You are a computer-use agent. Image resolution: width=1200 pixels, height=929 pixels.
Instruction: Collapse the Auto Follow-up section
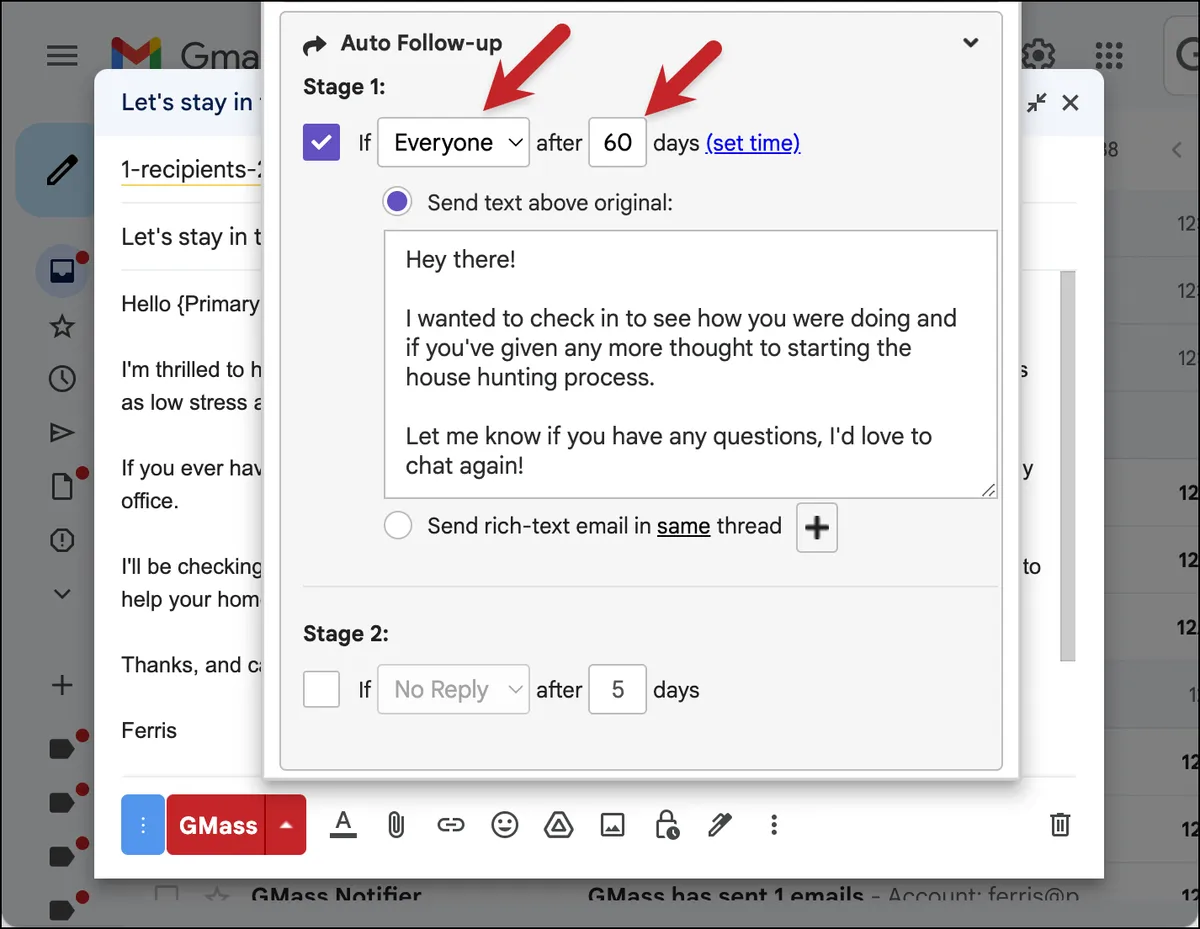point(970,43)
